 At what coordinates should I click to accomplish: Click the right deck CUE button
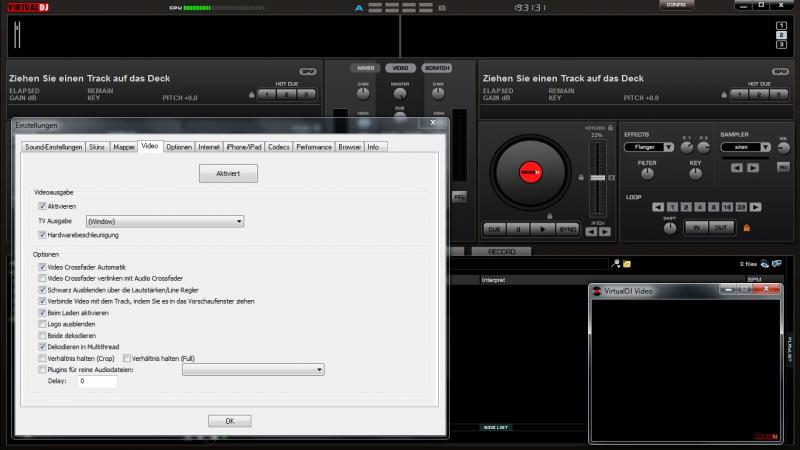[493, 229]
